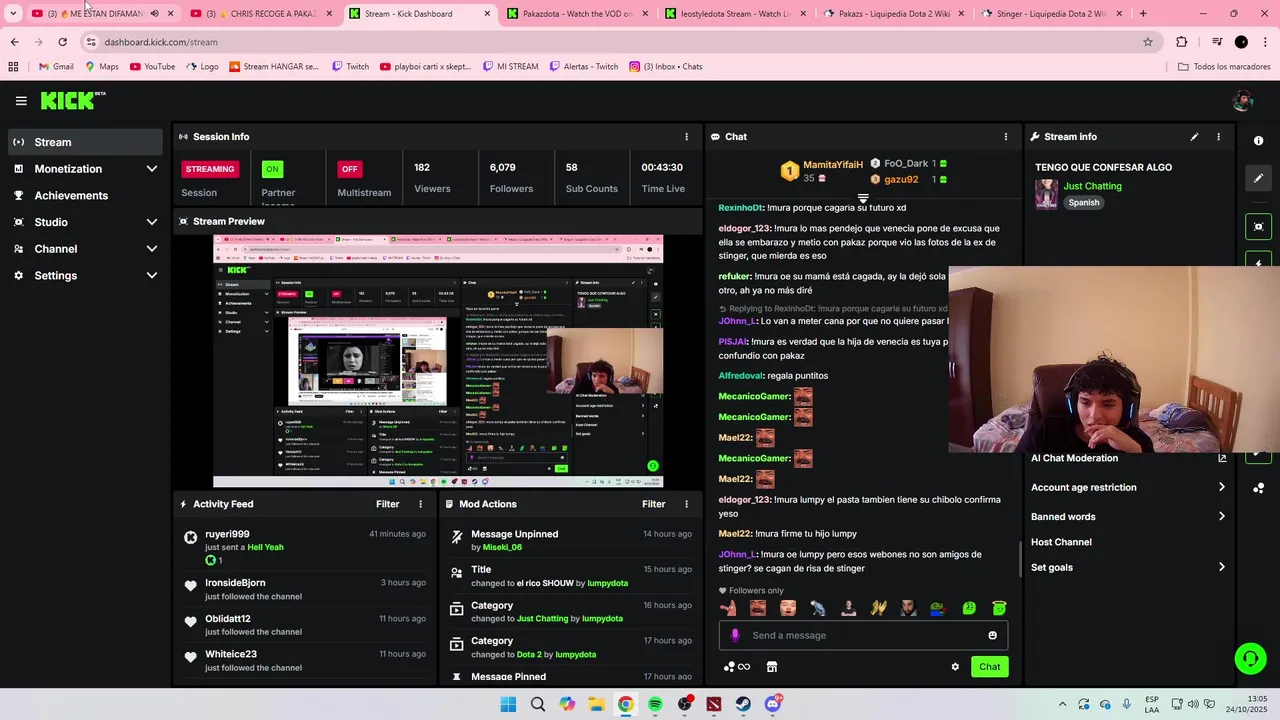Open Banned words settings
Image resolution: width=1280 pixels, height=720 pixels.
1128,517
